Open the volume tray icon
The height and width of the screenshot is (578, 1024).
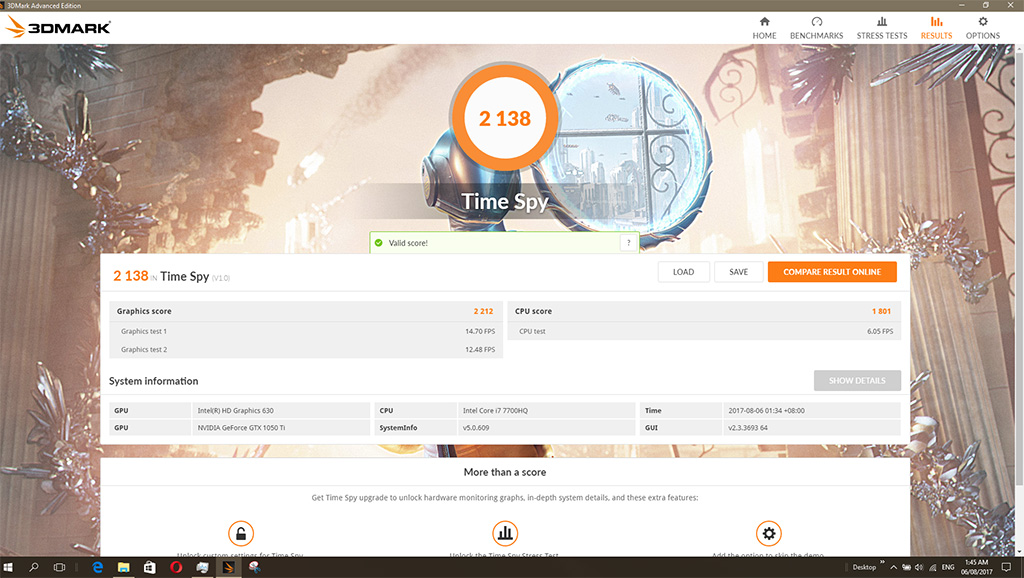click(x=919, y=567)
